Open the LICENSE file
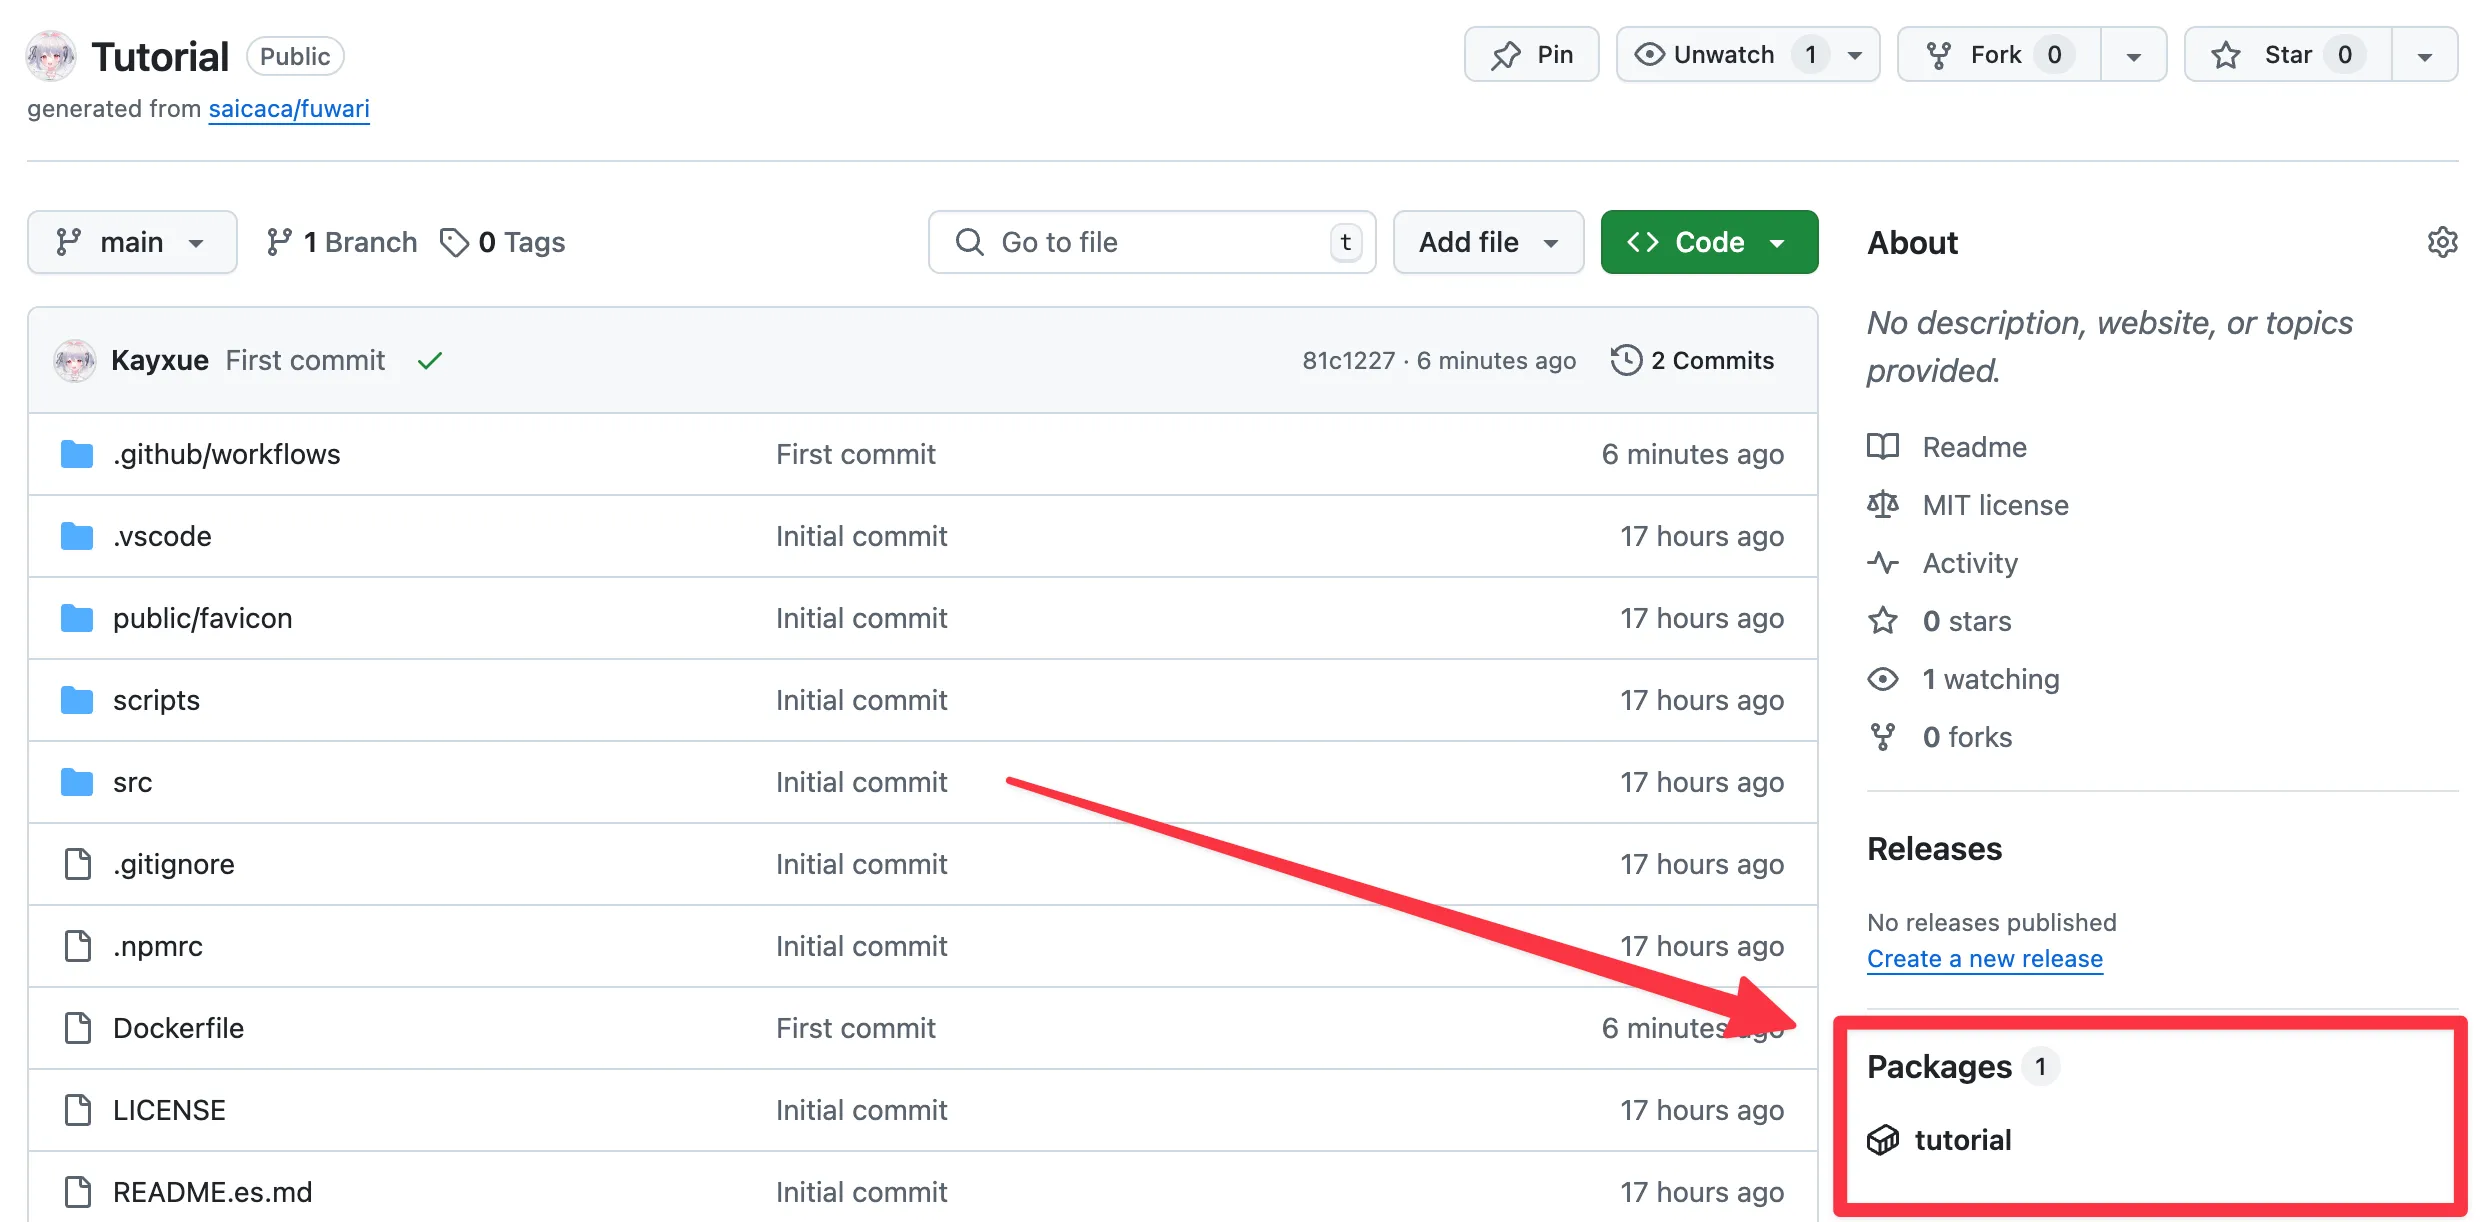2482x1222 pixels. (170, 1110)
